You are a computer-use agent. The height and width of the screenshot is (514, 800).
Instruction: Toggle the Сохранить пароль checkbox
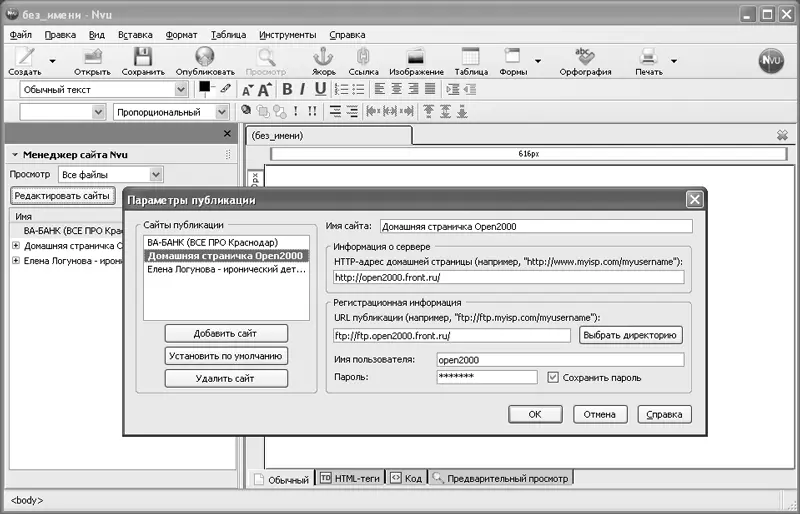(x=553, y=377)
